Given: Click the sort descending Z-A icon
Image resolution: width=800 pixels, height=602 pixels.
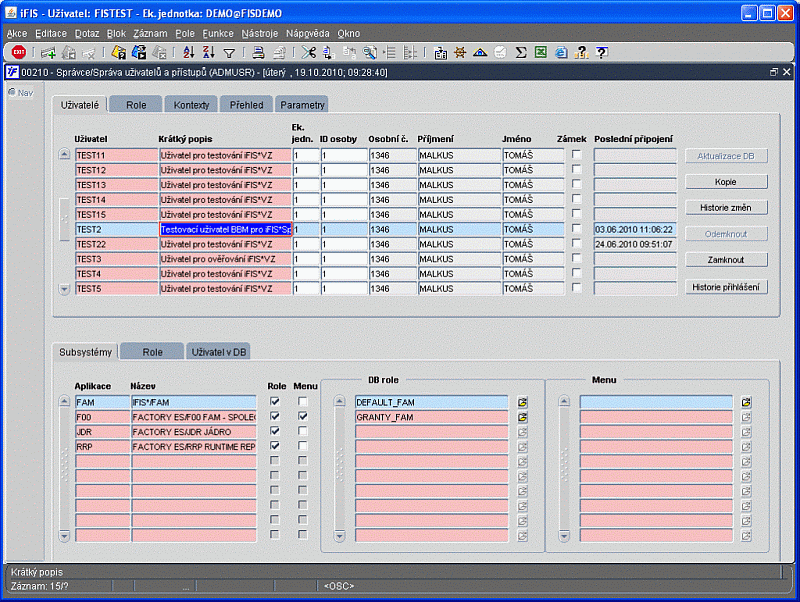Looking at the screenshot, I should [x=209, y=52].
